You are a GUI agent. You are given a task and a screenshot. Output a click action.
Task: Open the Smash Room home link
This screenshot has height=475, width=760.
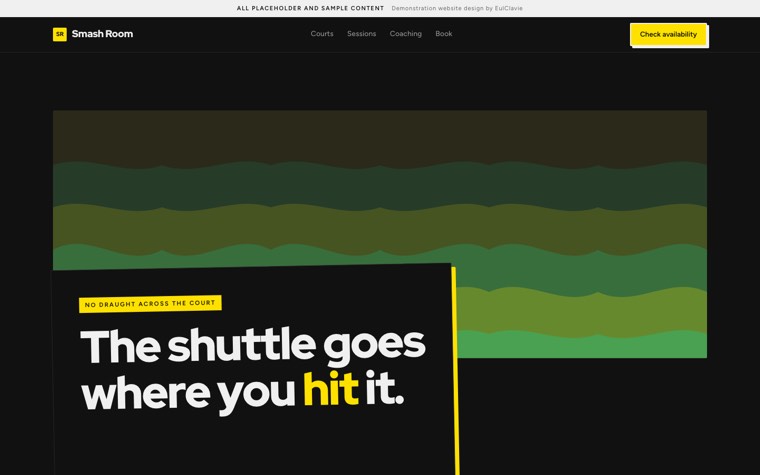[x=93, y=34]
